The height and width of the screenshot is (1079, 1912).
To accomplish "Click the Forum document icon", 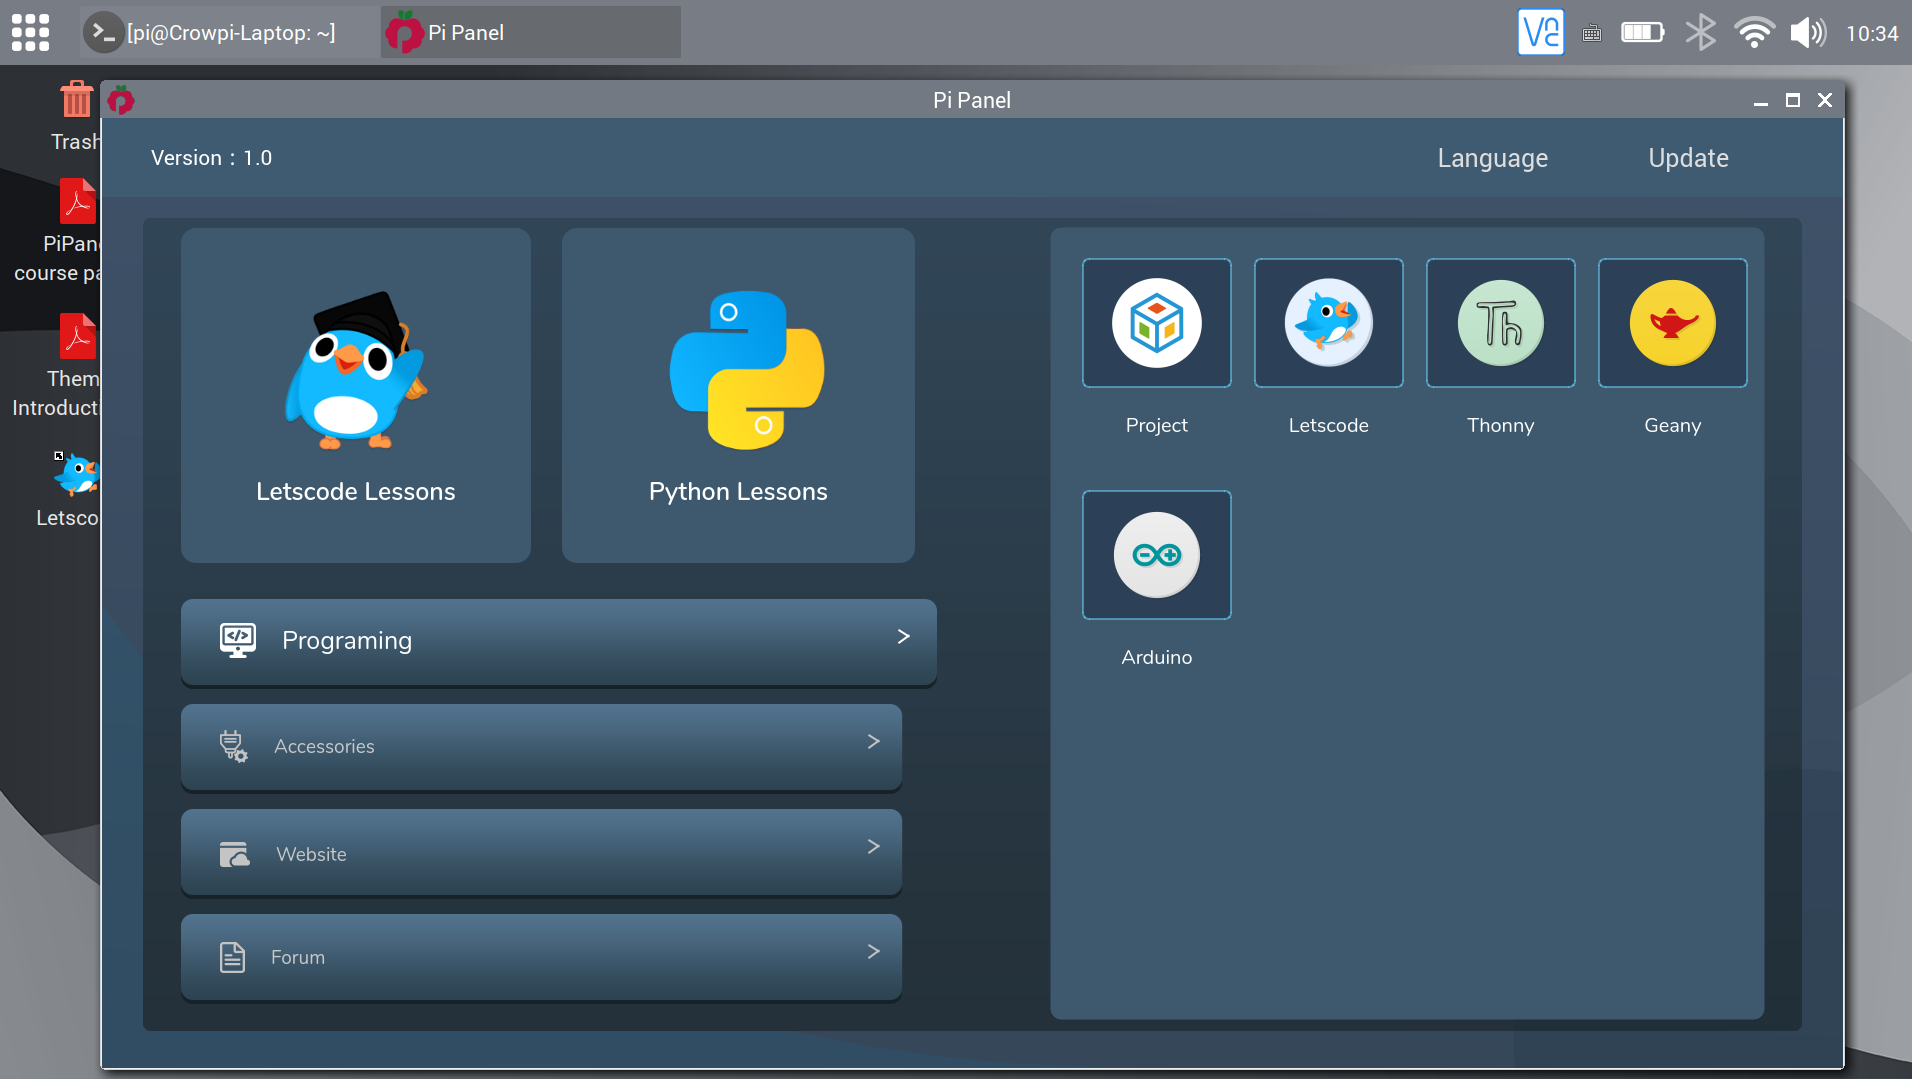I will (x=232, y=957).
